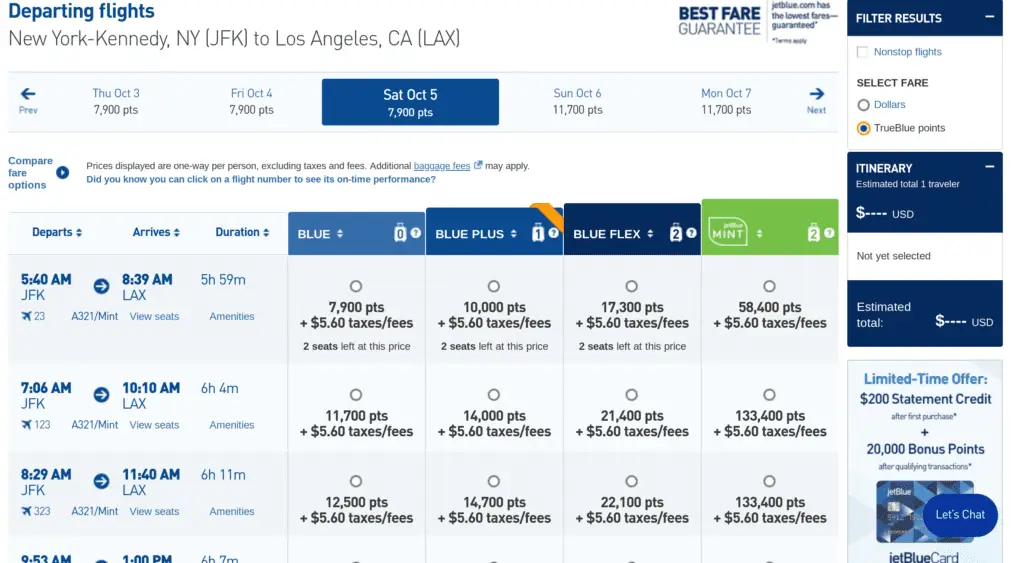1024x563 pixels.
Task: Click the Best Fare Guarantee logo
Action: [x=719, y=21]
